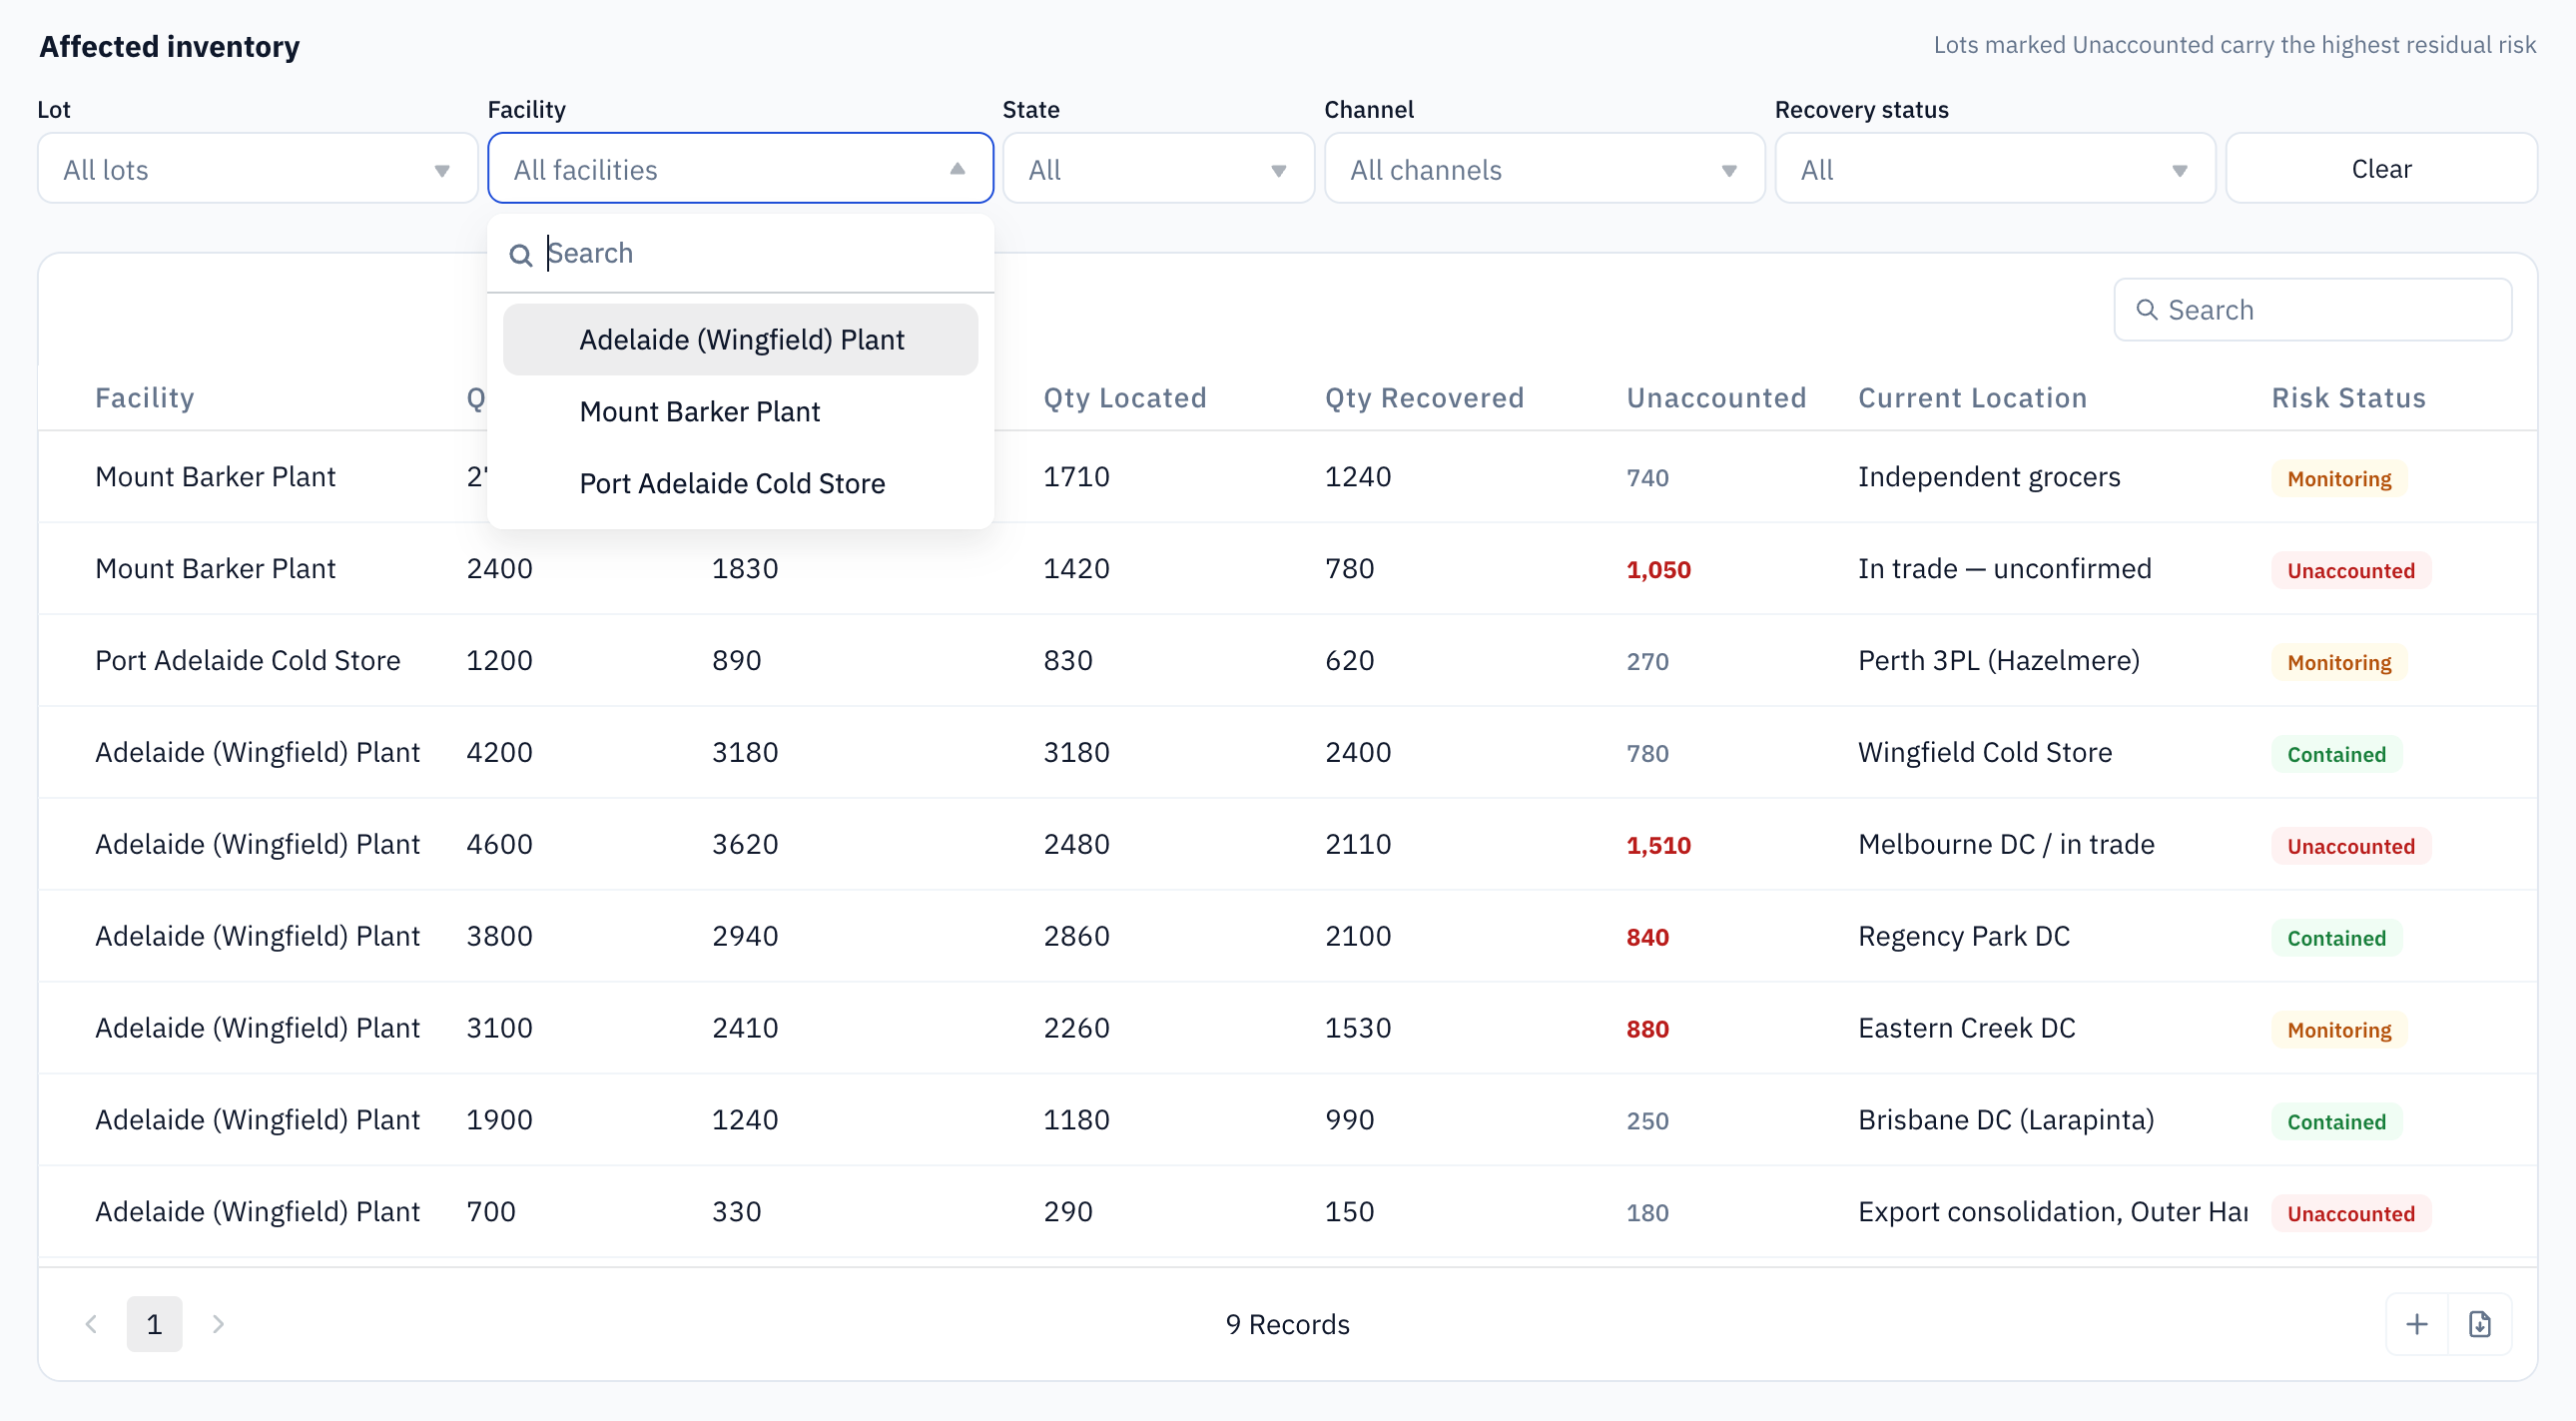Pick Port Adelaide Cold Store option
This screenshot has height=1421, width=2576.
pyautogui.click(x=740, y=484)
